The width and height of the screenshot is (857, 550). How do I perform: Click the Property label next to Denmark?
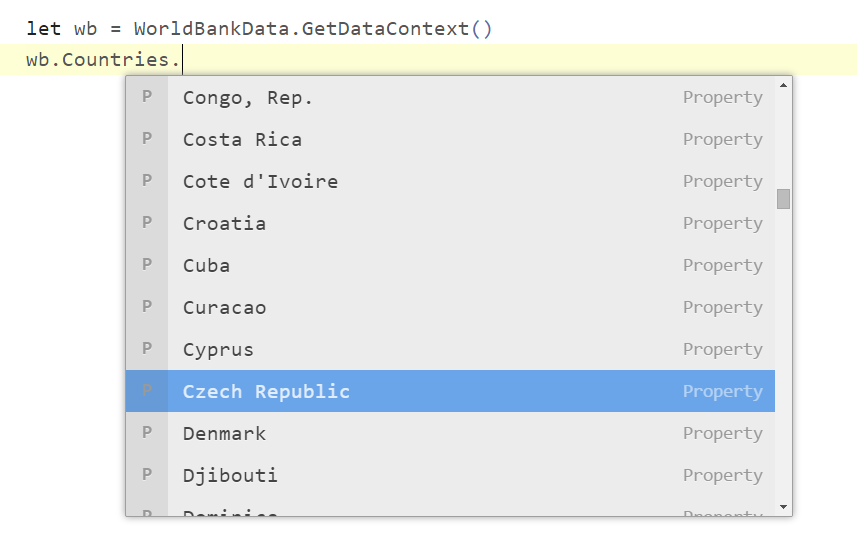[x=723, y=433]
